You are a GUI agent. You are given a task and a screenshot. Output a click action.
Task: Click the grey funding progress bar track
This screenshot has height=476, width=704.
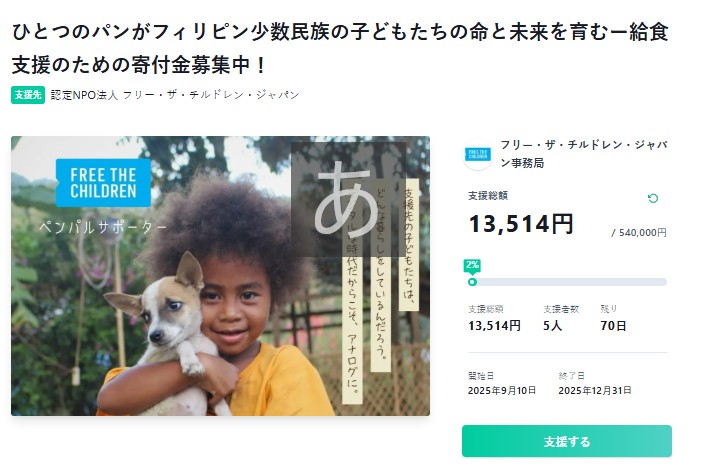pyautogui.click(x=570, y=282)
